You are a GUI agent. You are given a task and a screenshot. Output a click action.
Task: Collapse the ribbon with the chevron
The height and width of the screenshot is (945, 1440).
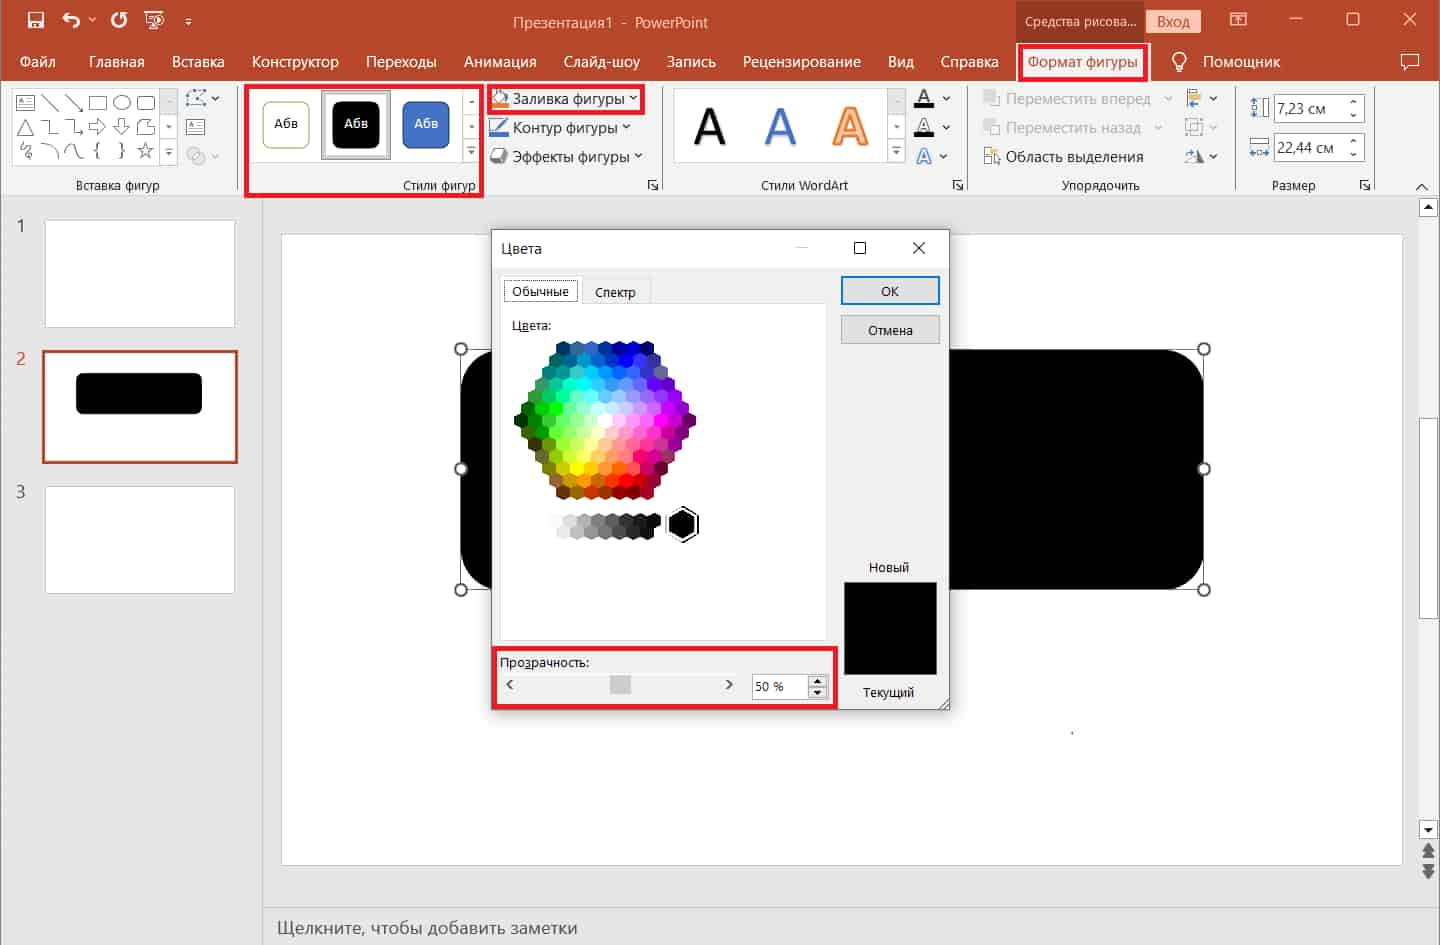[x=1422, y=186]
